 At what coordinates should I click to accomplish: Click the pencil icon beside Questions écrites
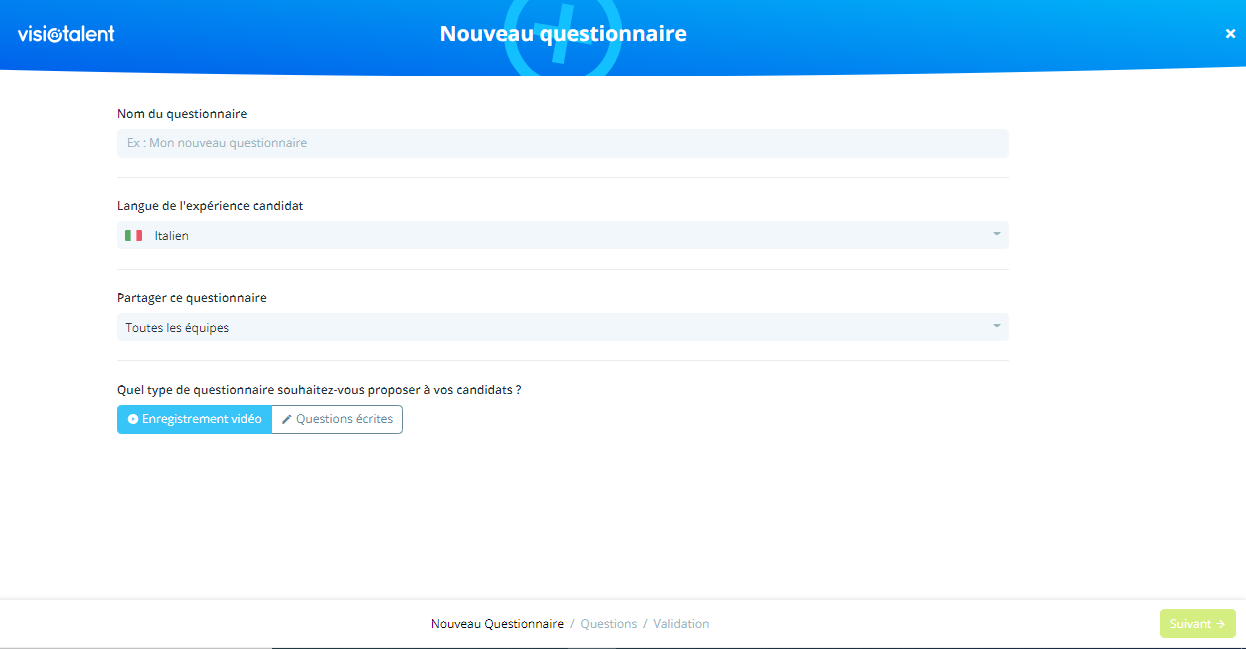click(286, 419)
